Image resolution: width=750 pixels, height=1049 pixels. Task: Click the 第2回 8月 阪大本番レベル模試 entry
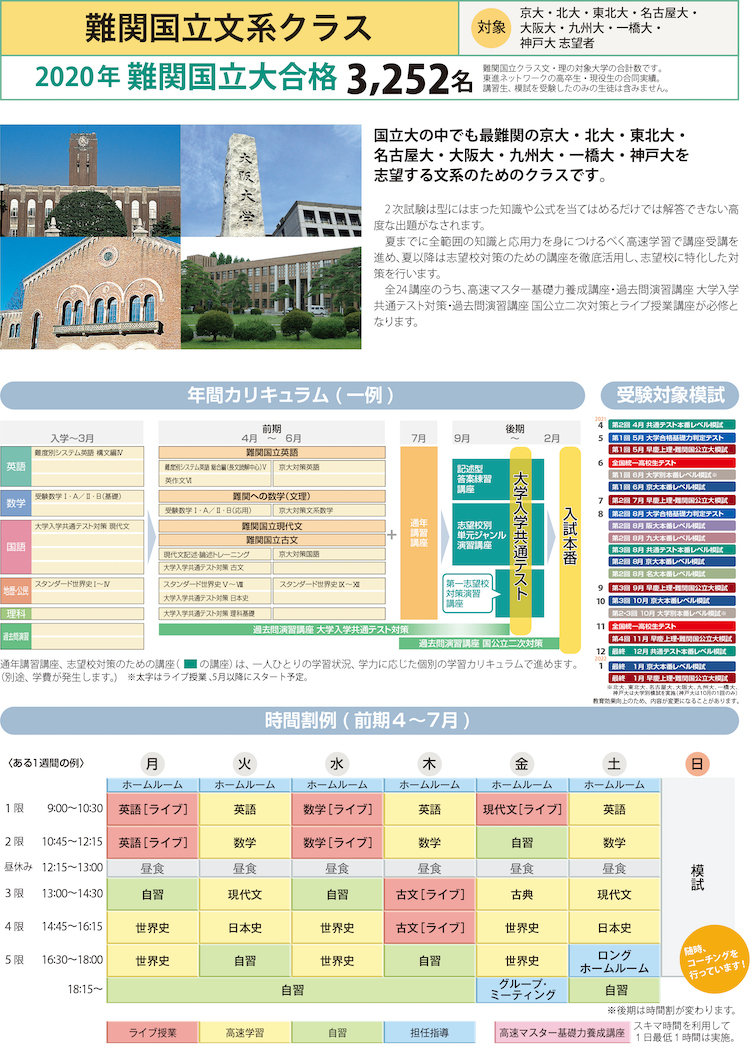pos(672,526)
